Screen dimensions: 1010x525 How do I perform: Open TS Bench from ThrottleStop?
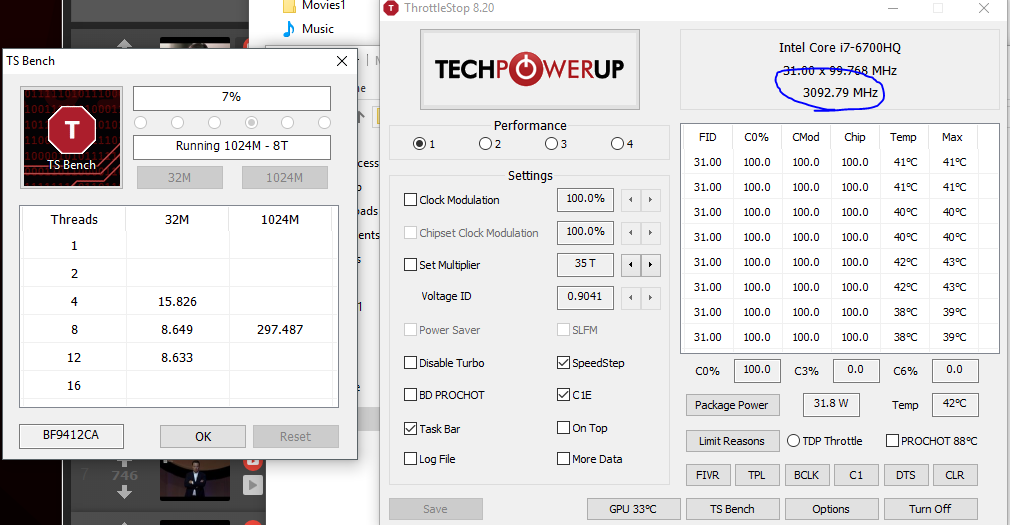[732, 509]
